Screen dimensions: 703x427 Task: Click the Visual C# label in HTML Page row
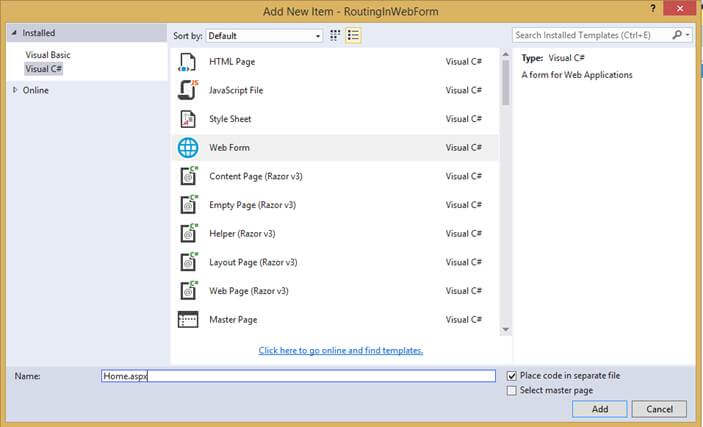(464, 62)
